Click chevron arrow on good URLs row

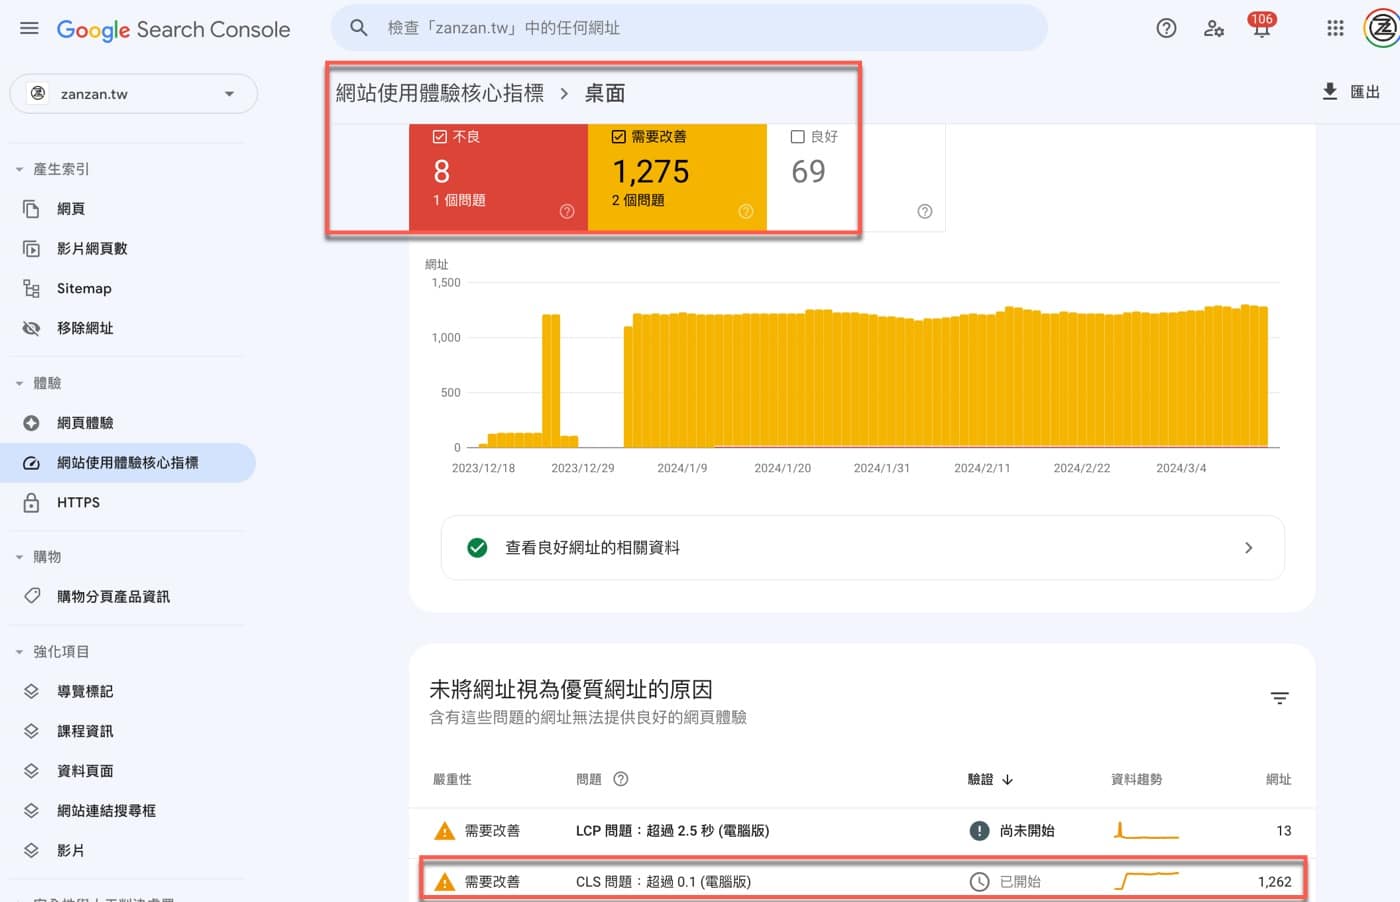[x=1248, y=548]
